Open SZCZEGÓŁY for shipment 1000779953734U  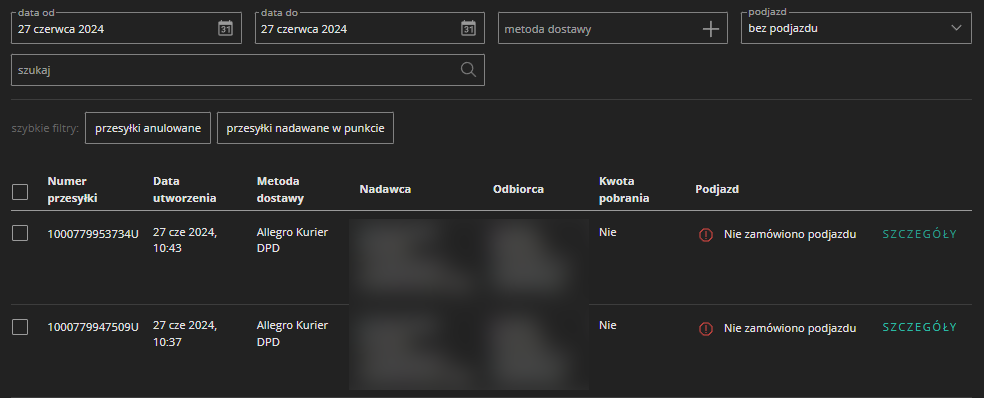(919, 234)
